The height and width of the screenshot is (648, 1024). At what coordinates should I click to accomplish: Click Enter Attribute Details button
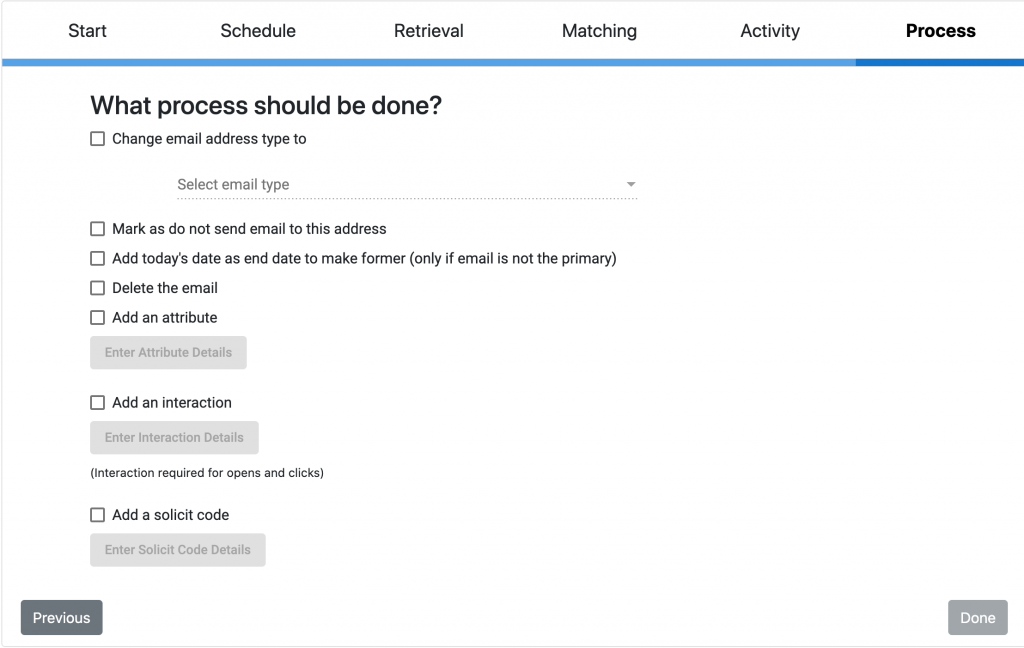pos(168,353)
